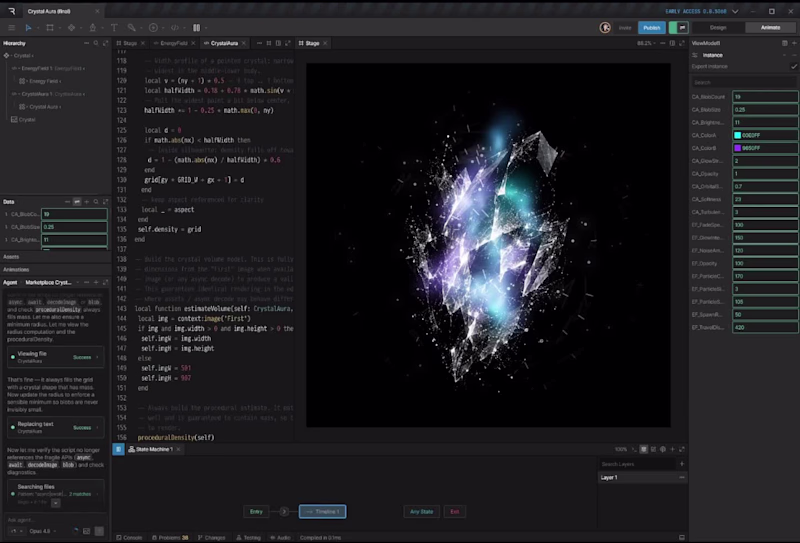This screenshot has width=800, height=543.
Task: Expand the Hierarchy panel to fullscreen
Action: [106, 43]
